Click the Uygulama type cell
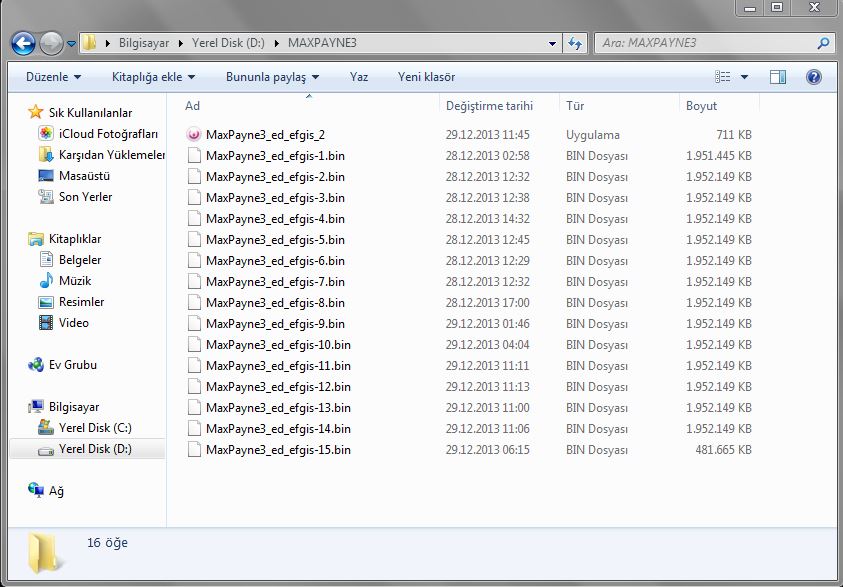 [592, 134]
